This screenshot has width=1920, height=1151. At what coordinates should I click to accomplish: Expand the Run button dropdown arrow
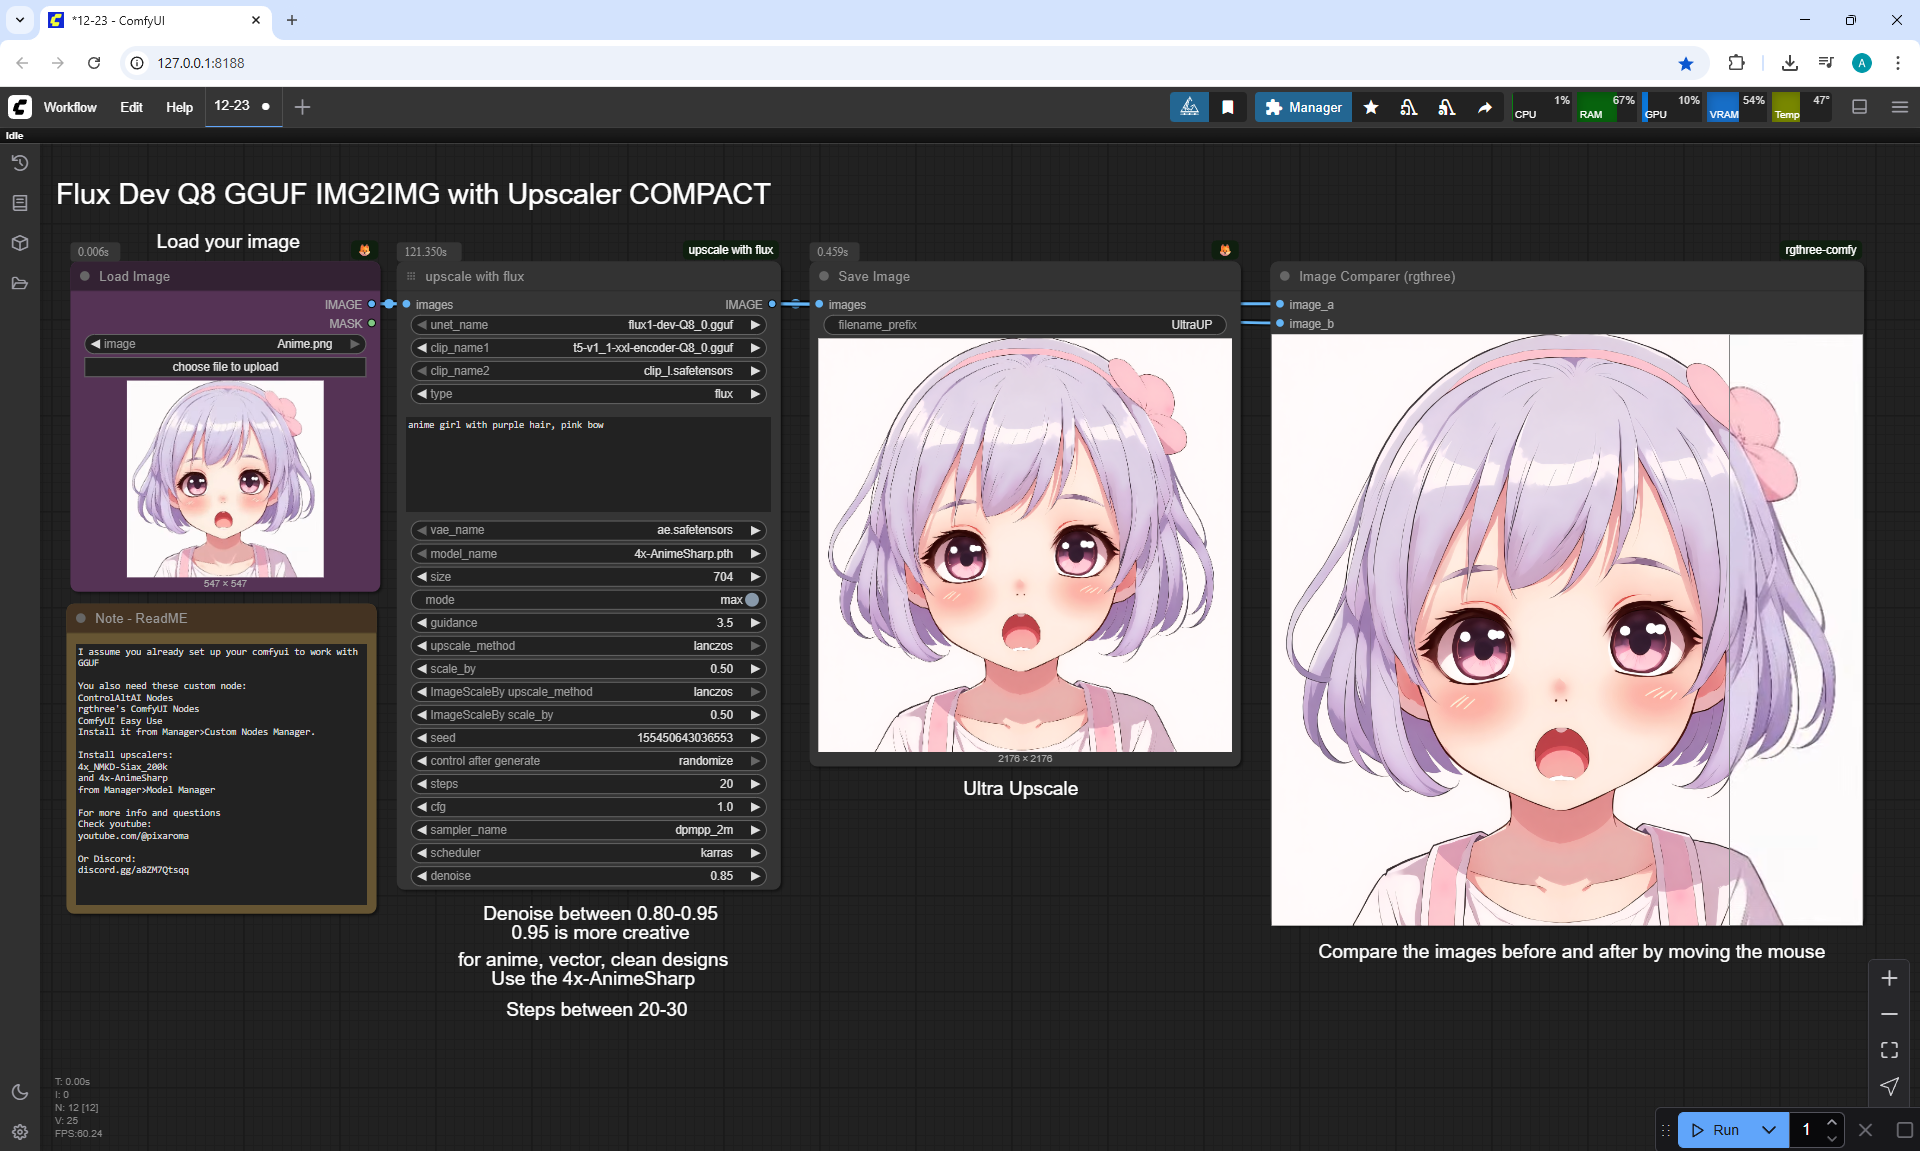1768,1130
